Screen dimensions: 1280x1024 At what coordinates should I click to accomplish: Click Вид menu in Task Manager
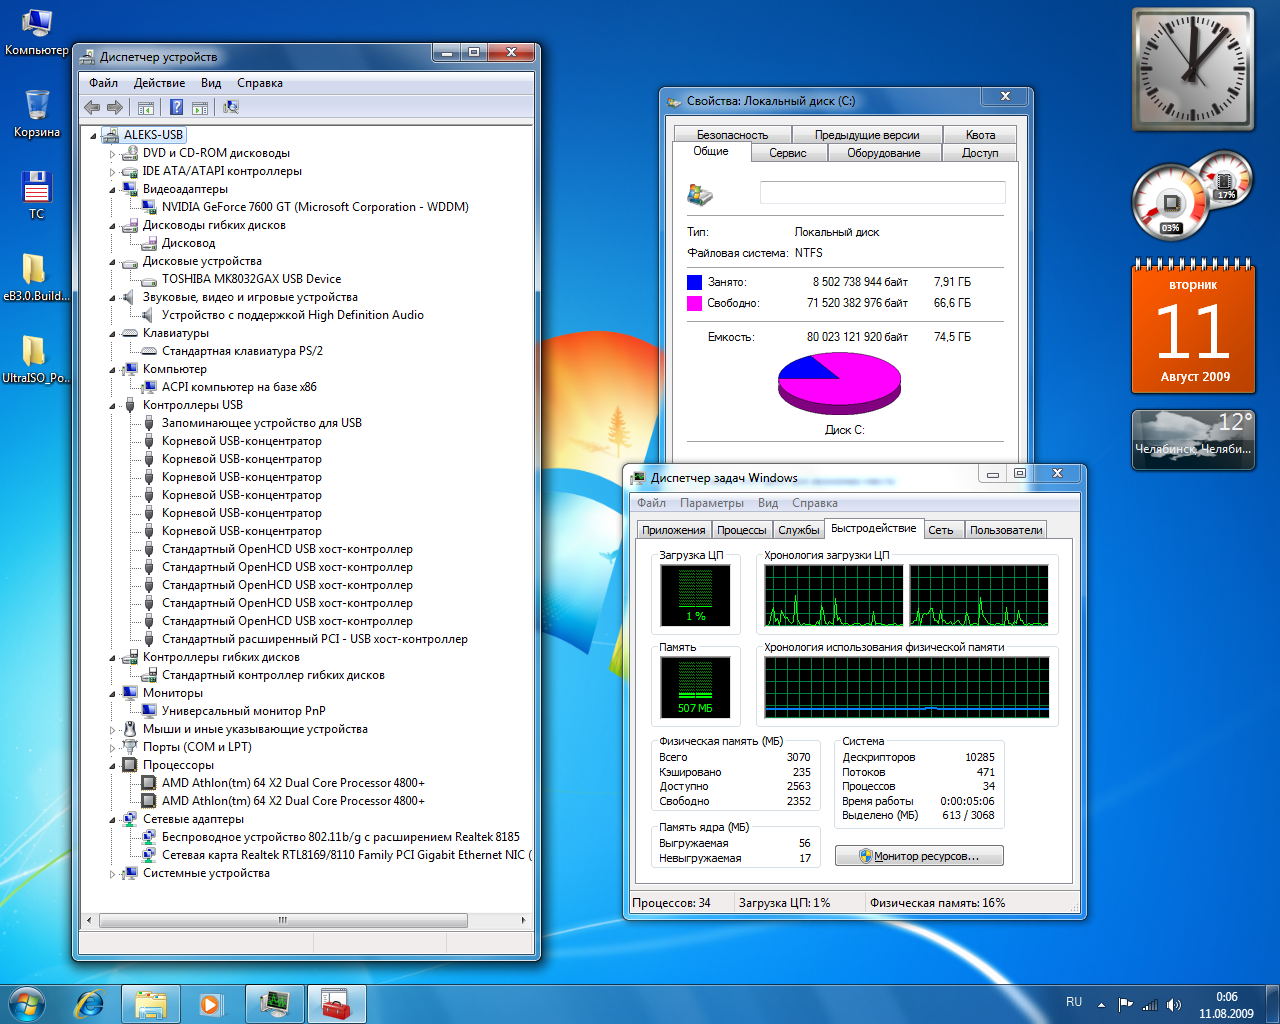(767, 503)
